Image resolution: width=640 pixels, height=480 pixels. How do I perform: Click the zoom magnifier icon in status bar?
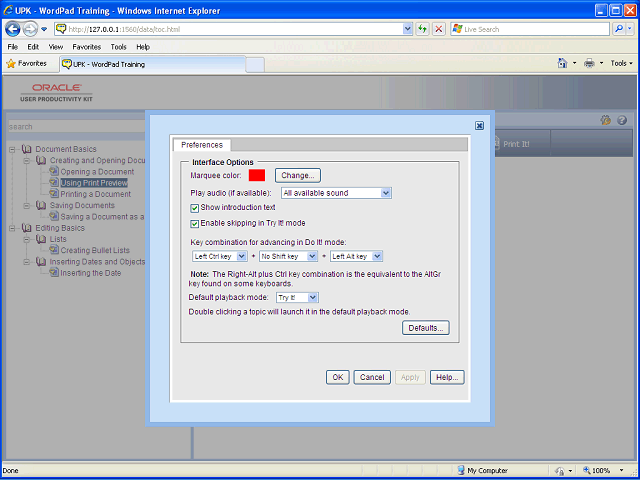tap(587, 470)
